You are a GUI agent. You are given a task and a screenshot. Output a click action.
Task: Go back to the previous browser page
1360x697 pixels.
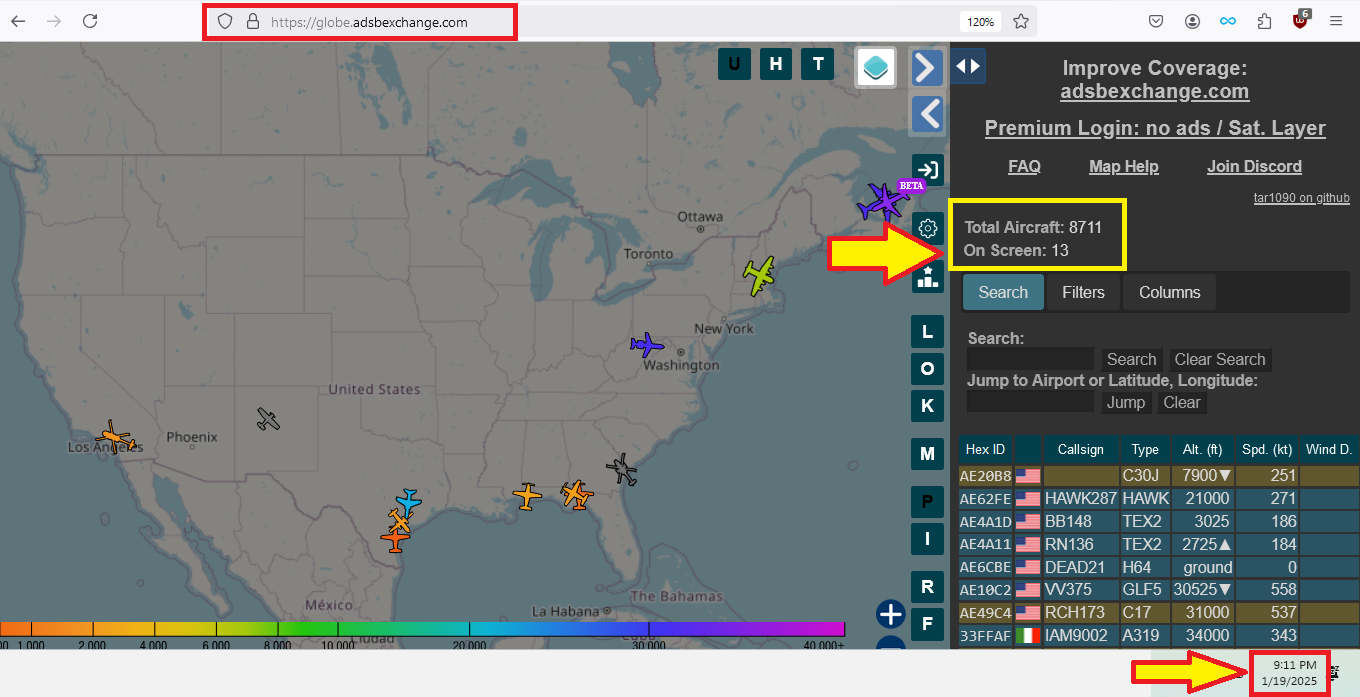click(18, 21)
